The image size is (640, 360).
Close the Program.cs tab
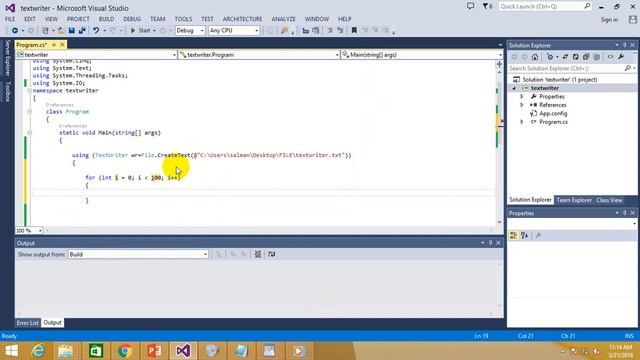coord(62,44)
